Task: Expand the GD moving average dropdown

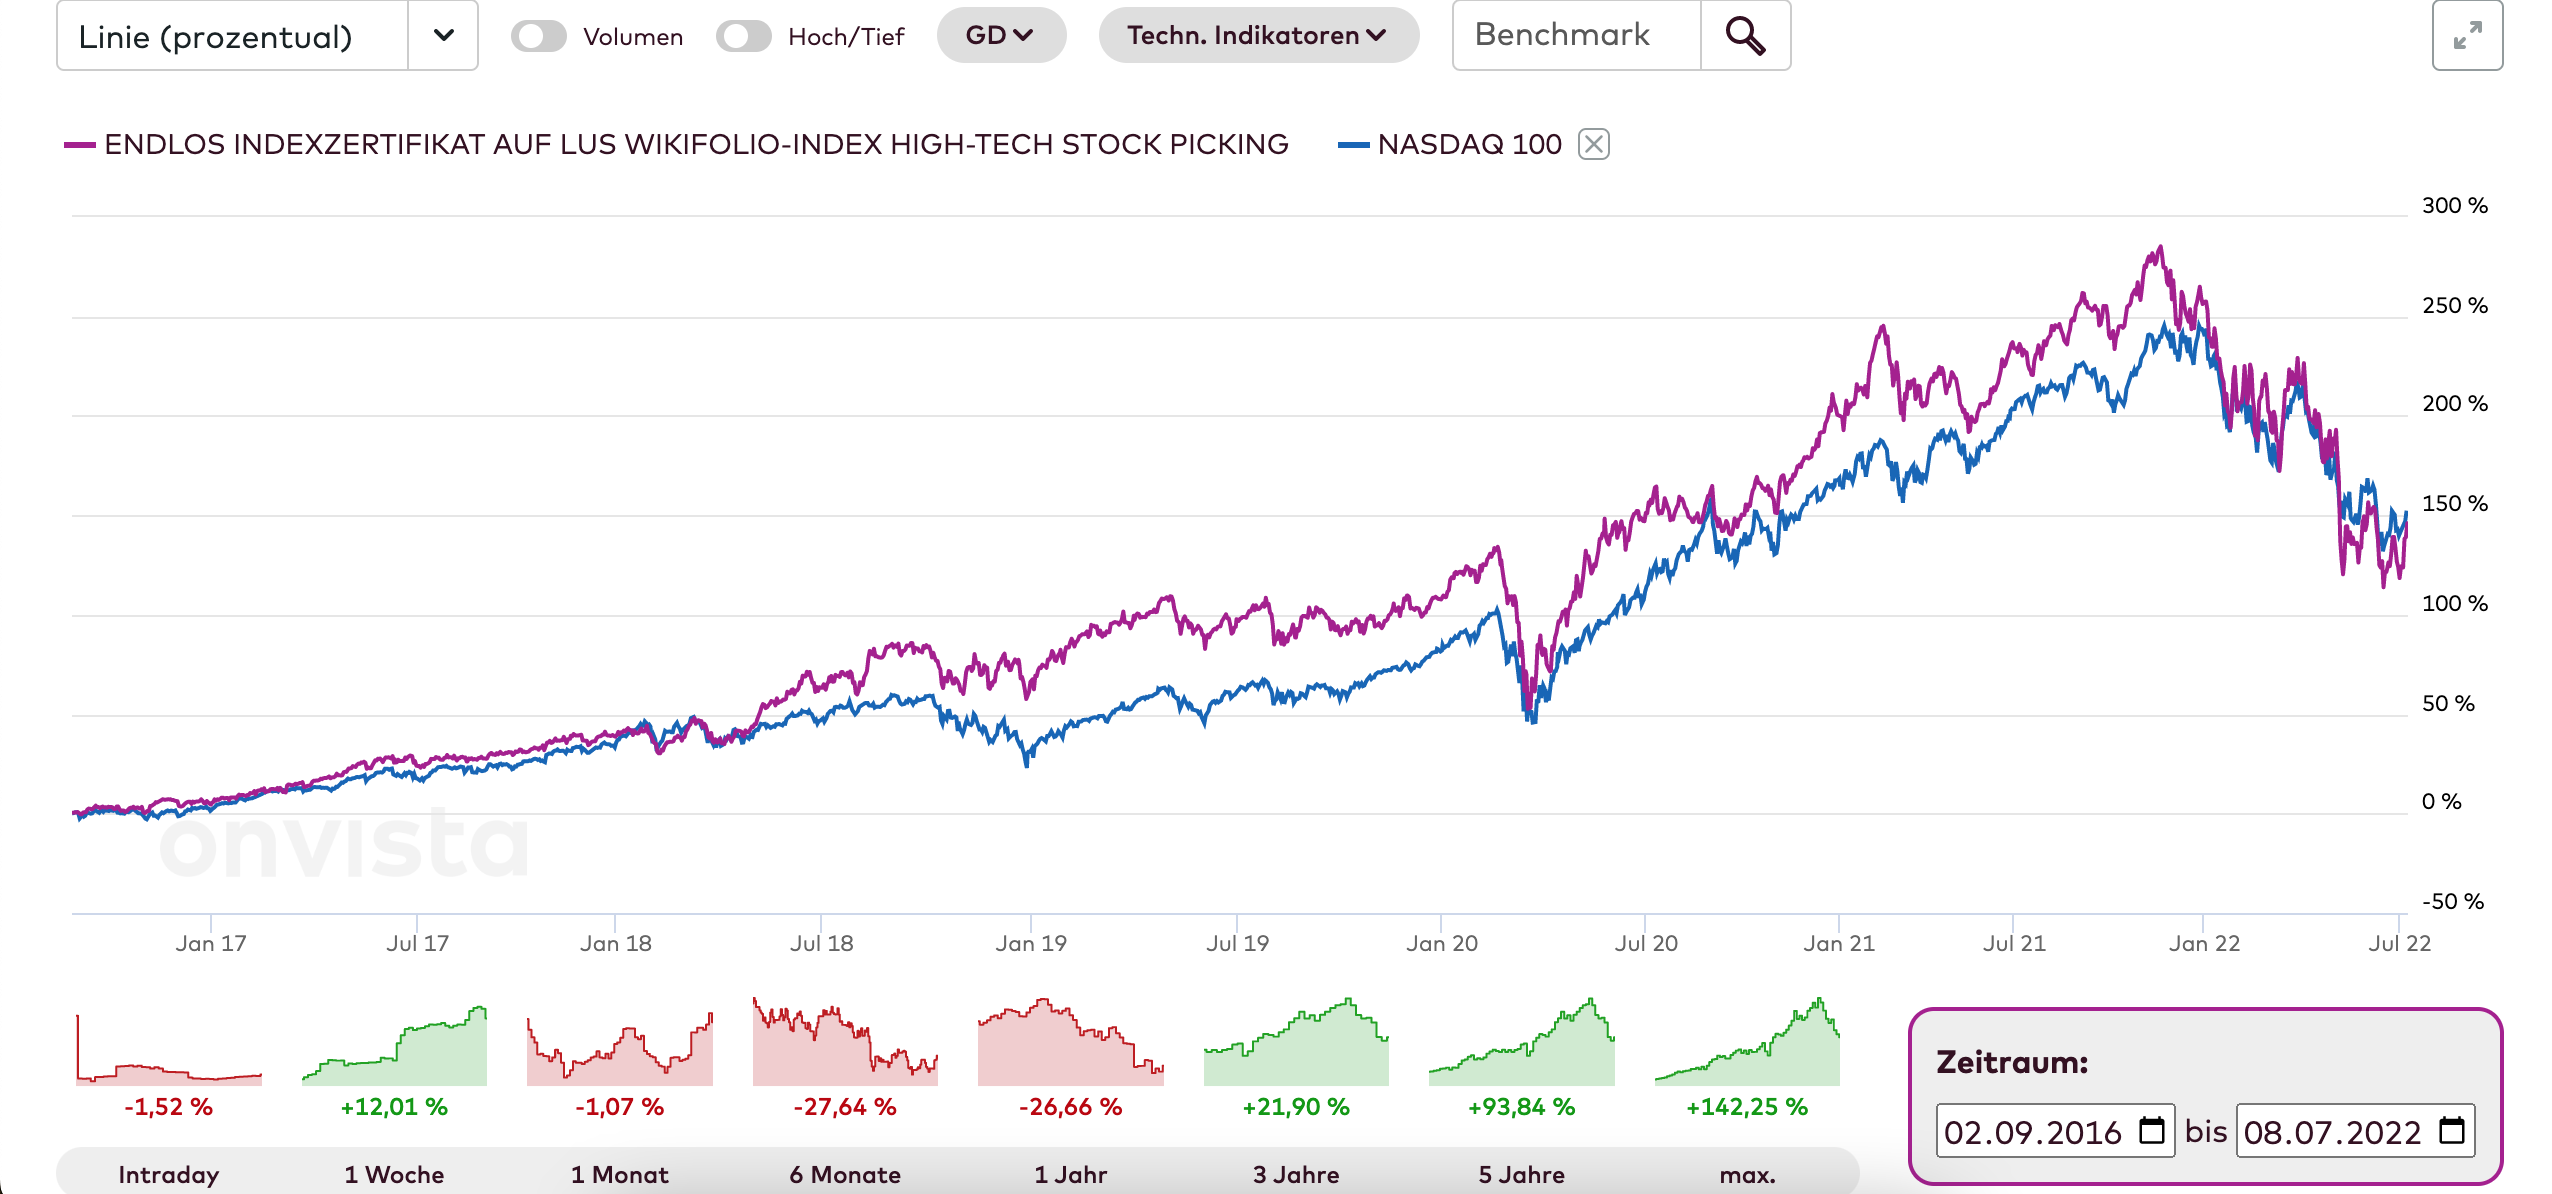Action: [1000, 36]
